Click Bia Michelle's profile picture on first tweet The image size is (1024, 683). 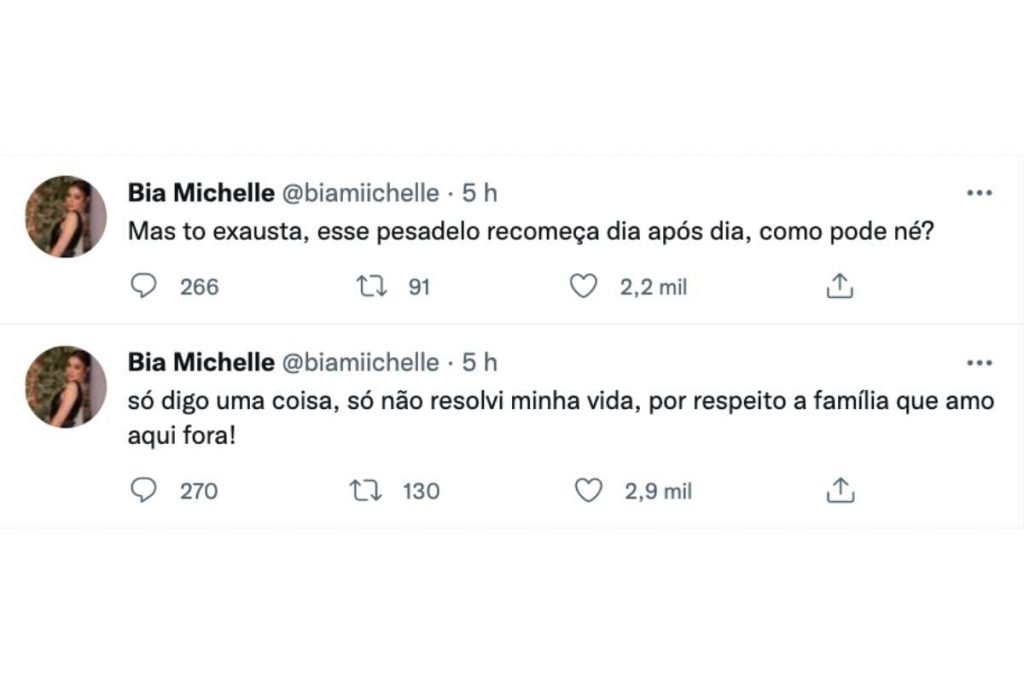click(64, 213)
